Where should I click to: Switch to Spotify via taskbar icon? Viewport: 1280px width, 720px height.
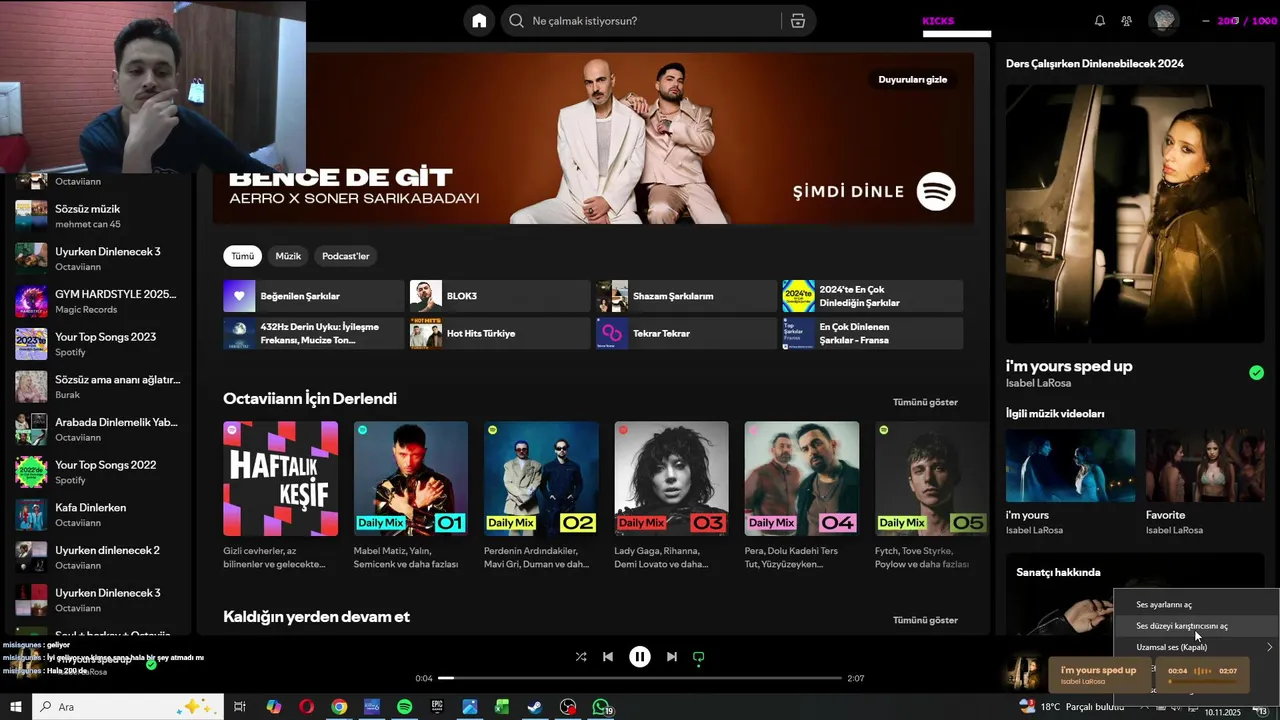click(404, 707)
